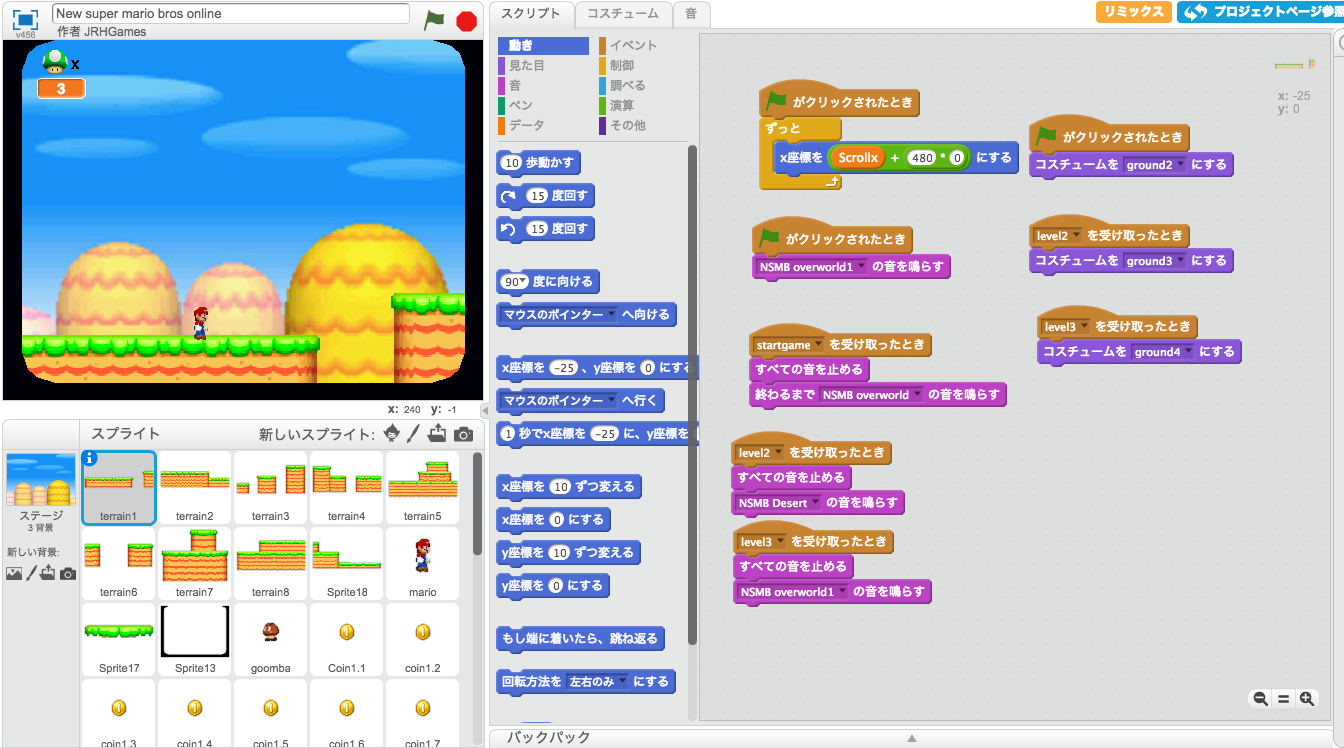
Task: Select the Sprite13 thumbnail
Action: pyautogui.click(x=194, y=639)
